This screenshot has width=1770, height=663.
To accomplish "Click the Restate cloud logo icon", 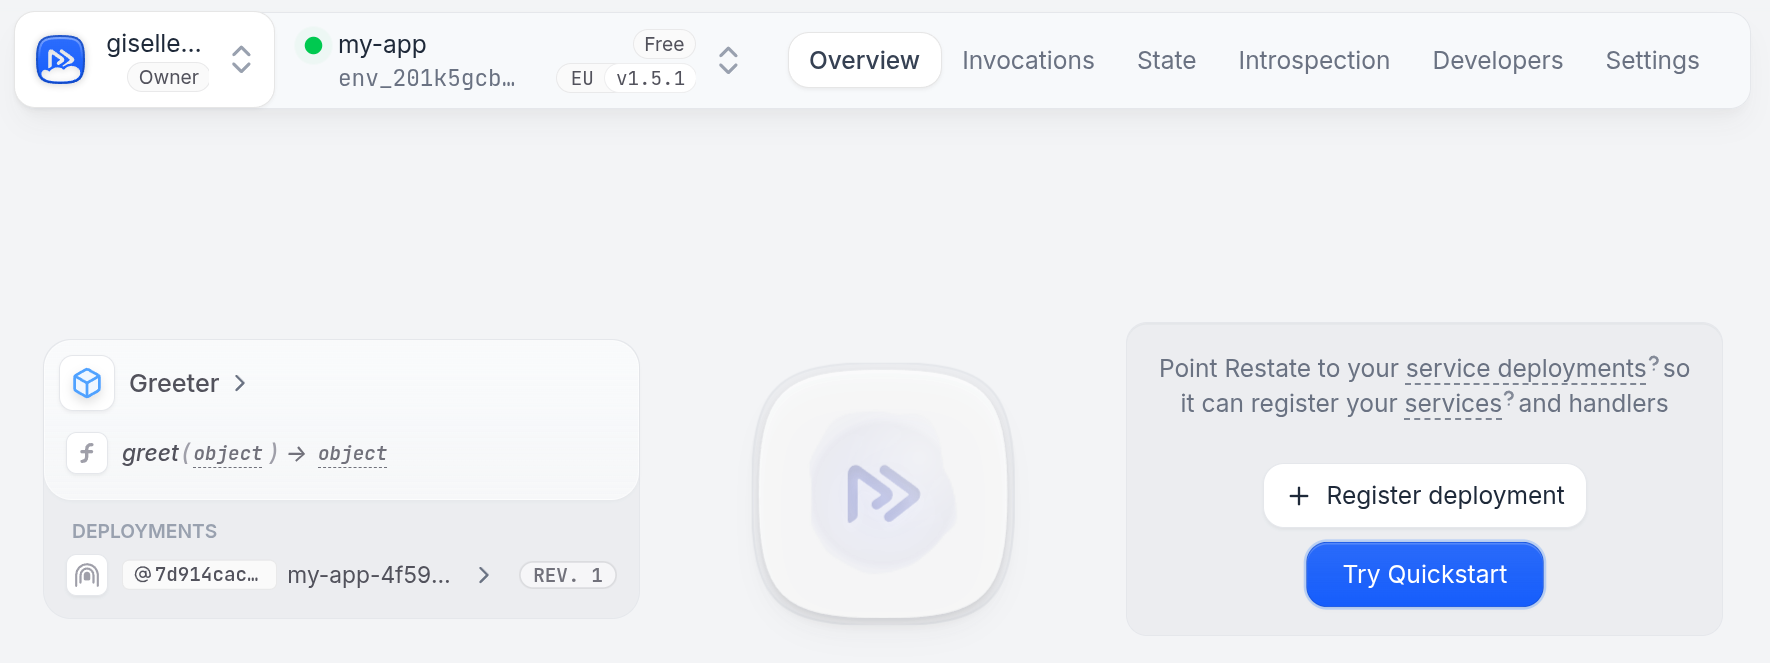I will pyautogui.click(x=60, y=60).
